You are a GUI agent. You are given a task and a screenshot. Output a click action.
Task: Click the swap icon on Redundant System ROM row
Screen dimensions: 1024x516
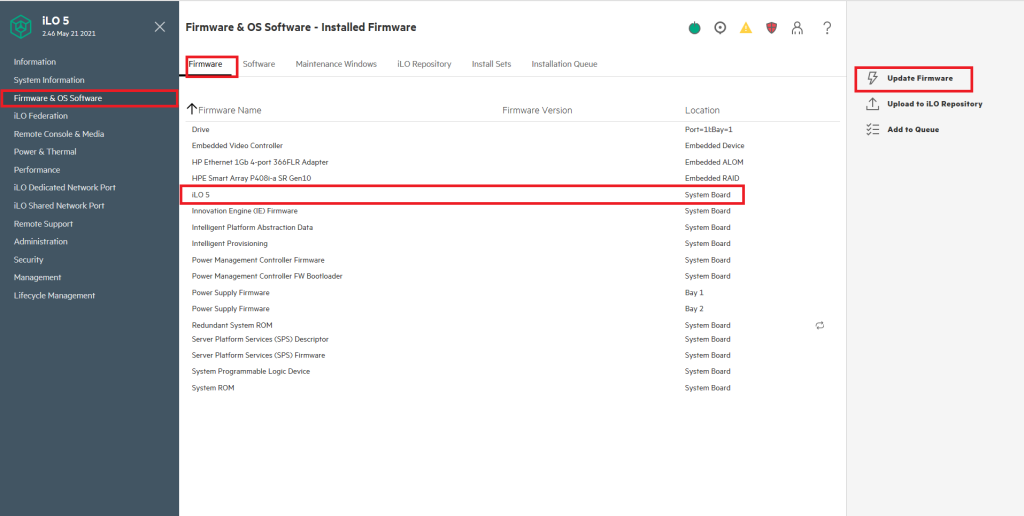(820, 325)
